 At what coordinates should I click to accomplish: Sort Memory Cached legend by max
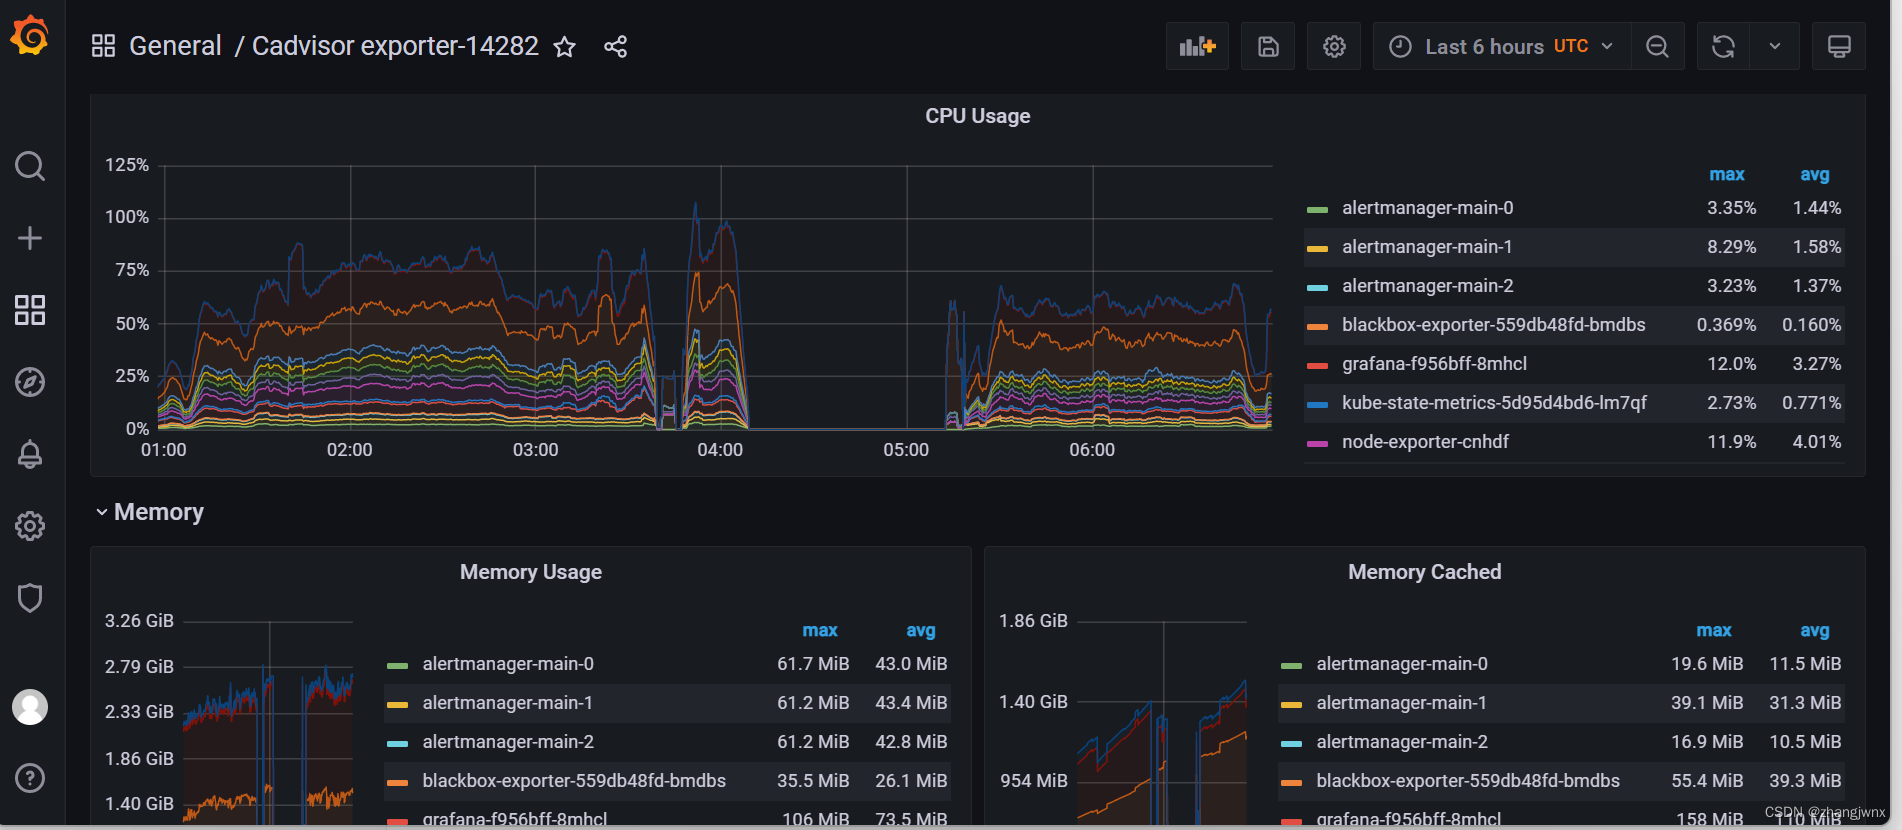click(1714, 630)
